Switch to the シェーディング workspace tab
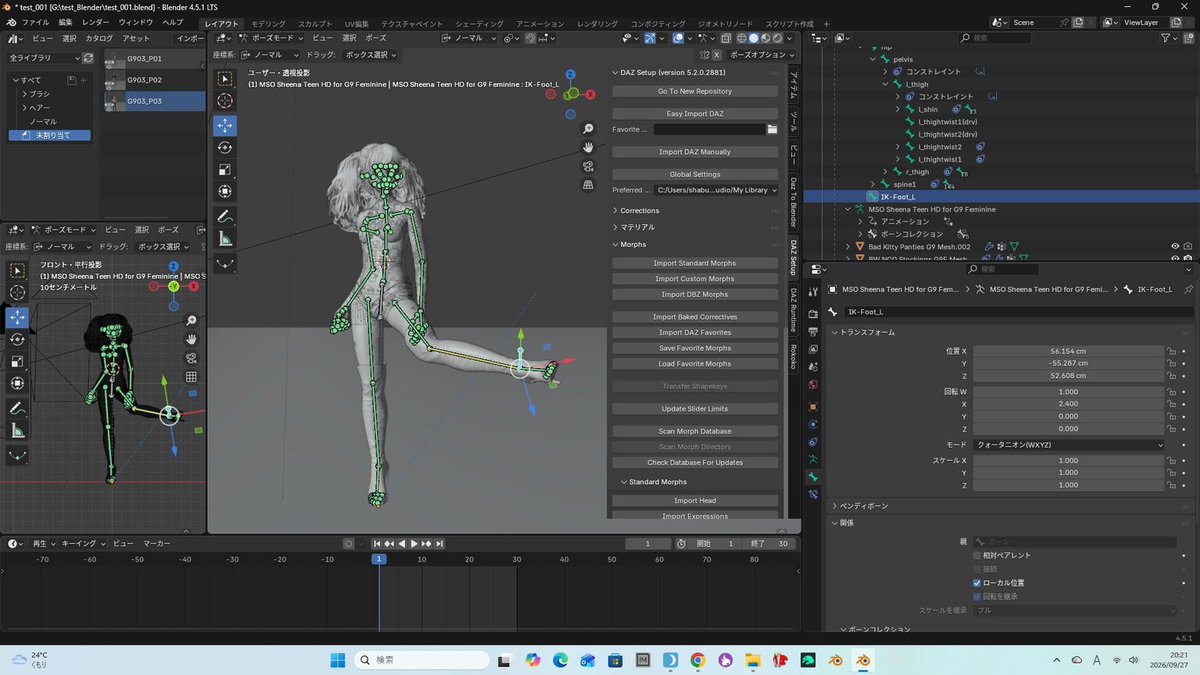The image size is (1200, 675). pyautogui.click(x=479, y=23)
